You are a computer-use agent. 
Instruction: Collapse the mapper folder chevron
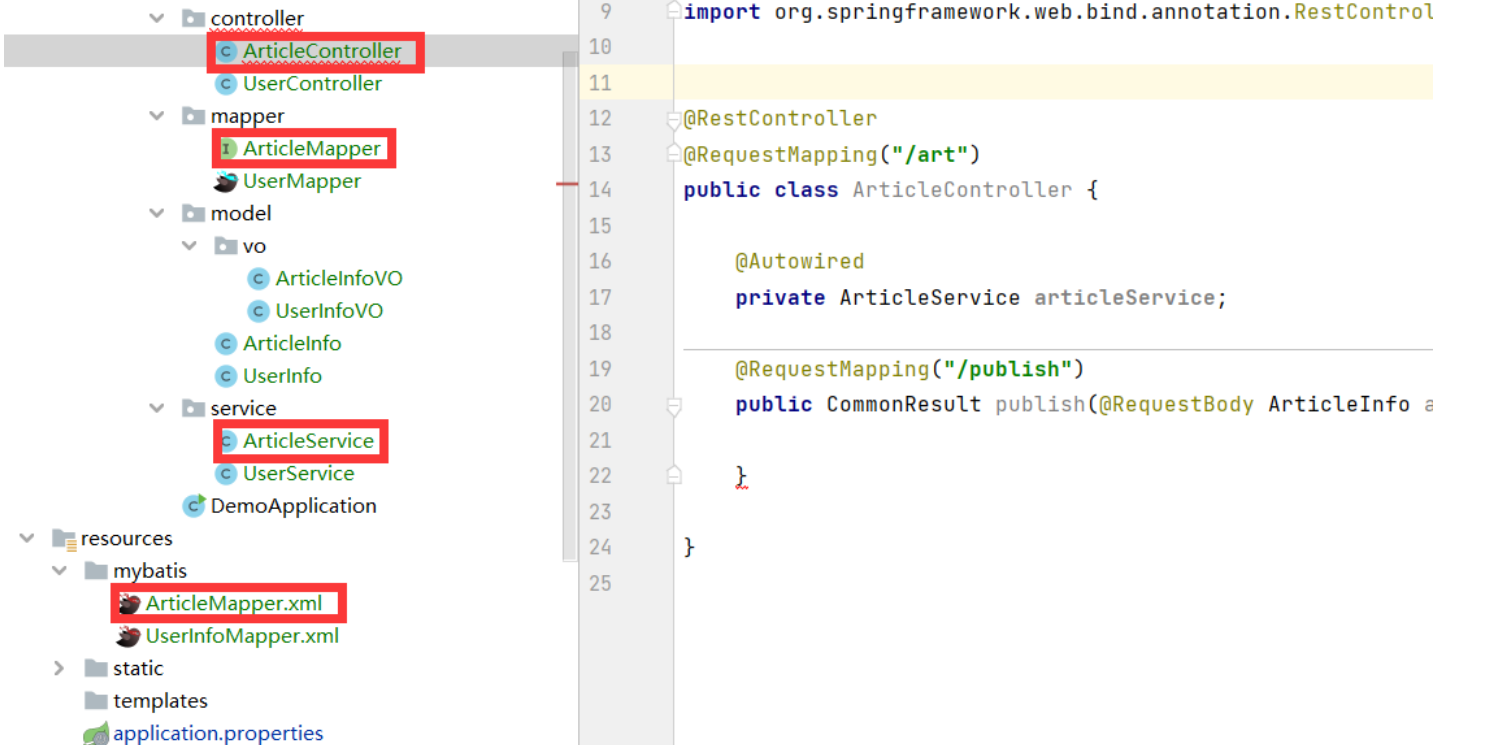tap(157, 116)
